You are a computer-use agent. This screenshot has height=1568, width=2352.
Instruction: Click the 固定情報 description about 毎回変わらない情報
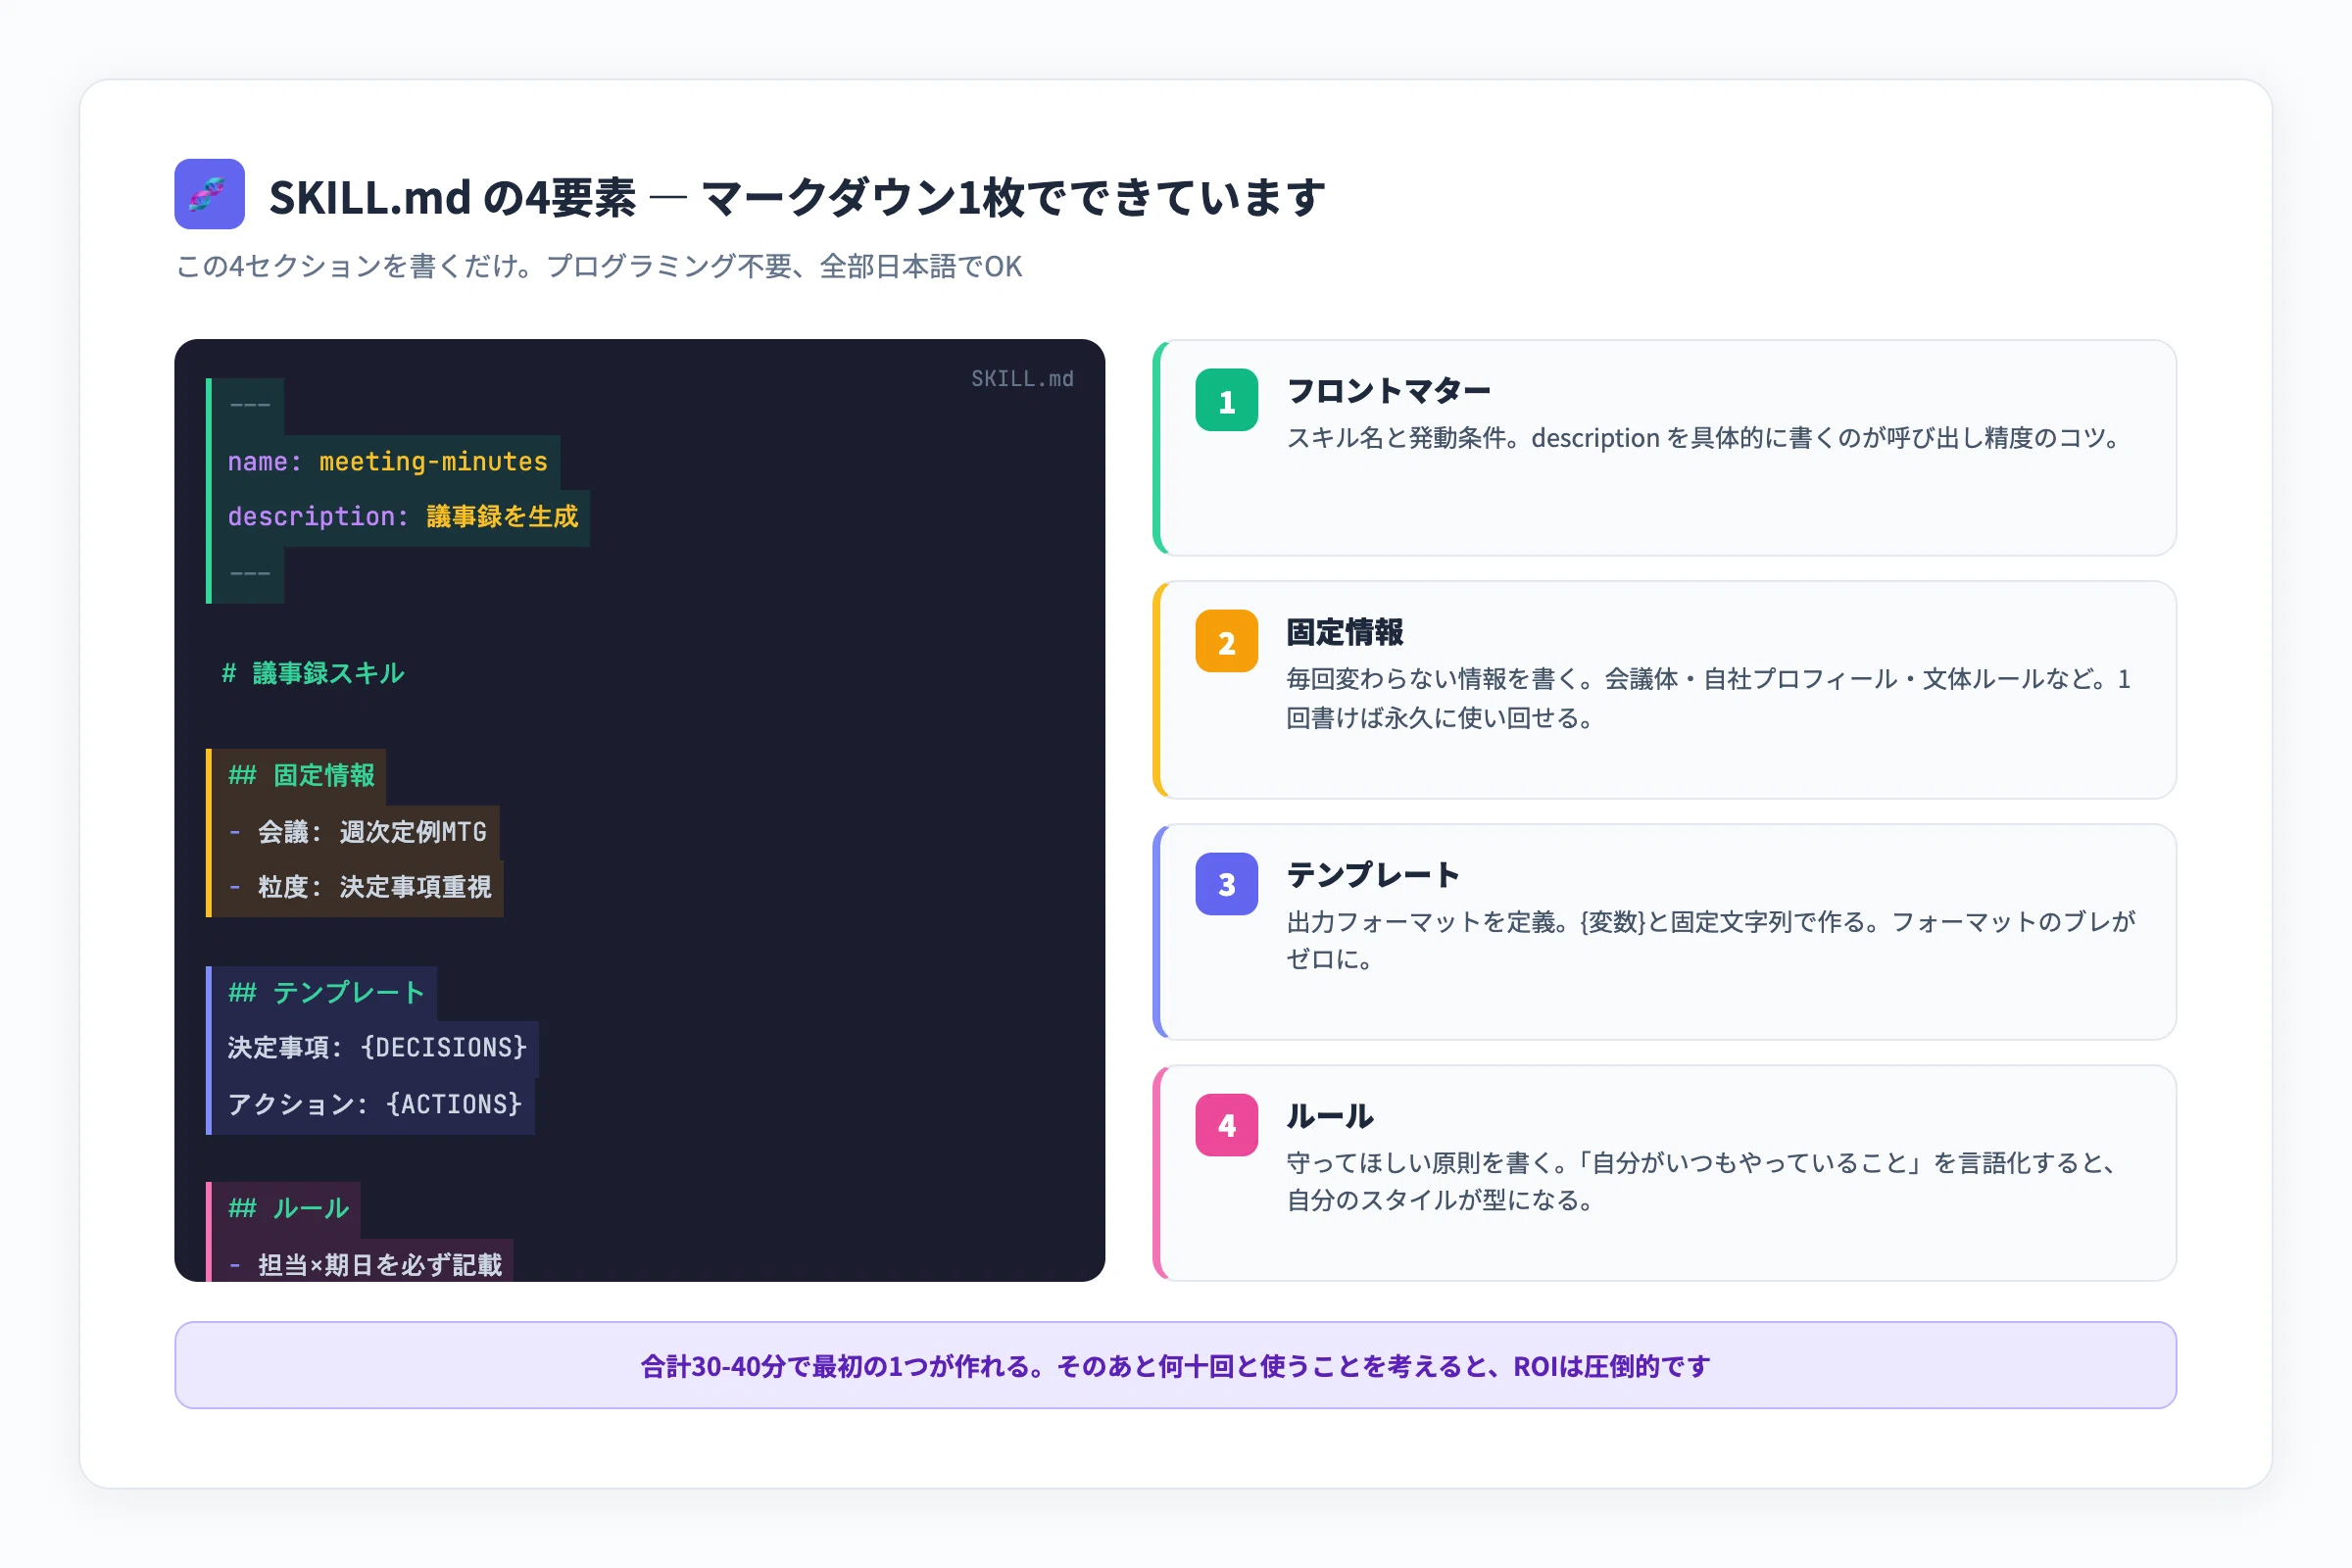pyautogui.click(x=1708, y=698)
